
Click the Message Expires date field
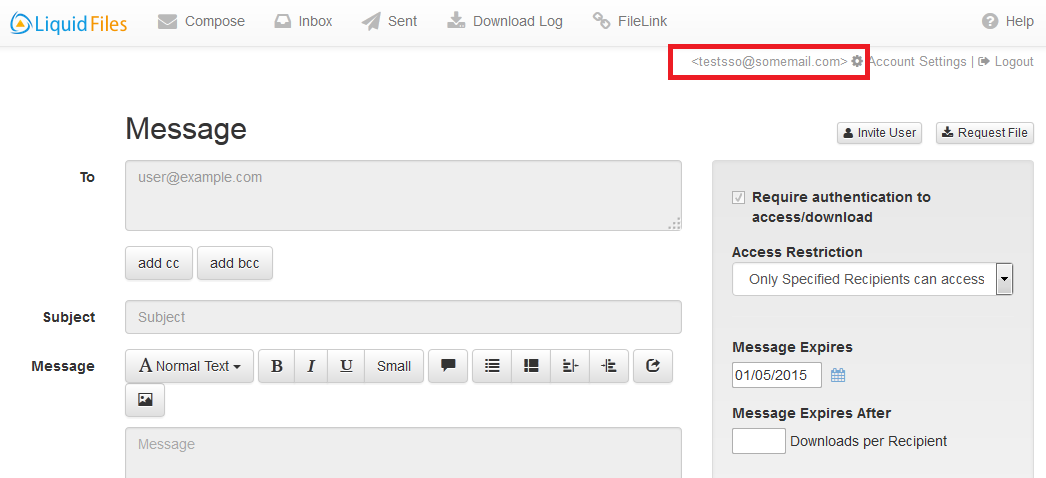pos(776,375)
